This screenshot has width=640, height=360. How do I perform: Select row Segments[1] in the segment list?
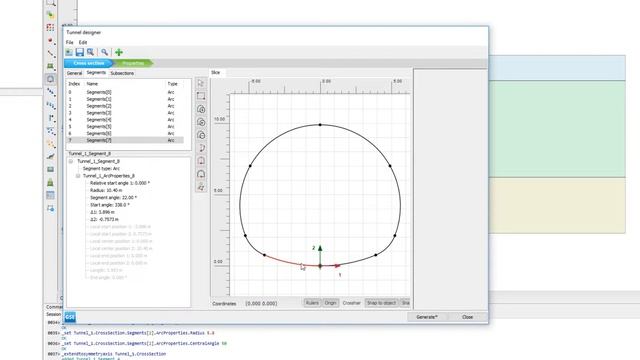click(125, 99)
